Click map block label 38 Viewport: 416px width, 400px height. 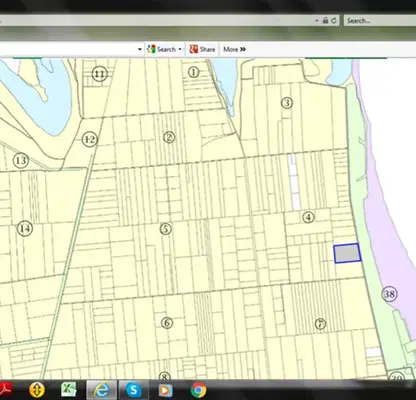(389, 294)
